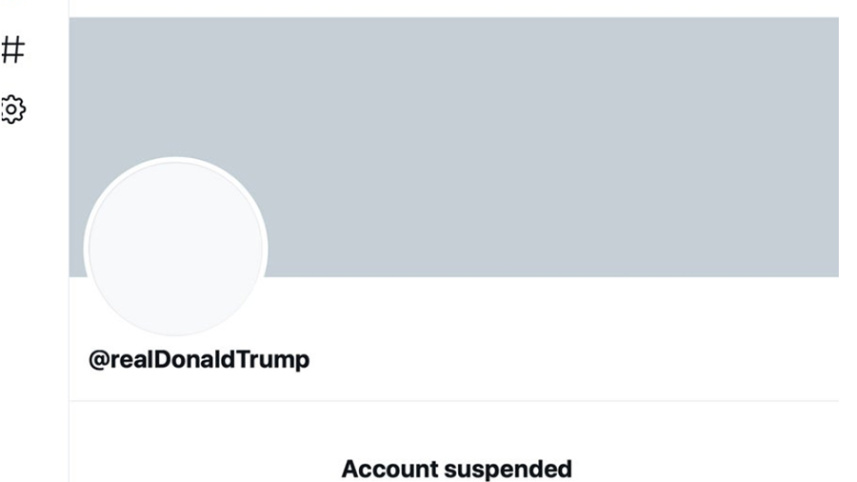Click the empty circular profile avatar

(176, 248)
